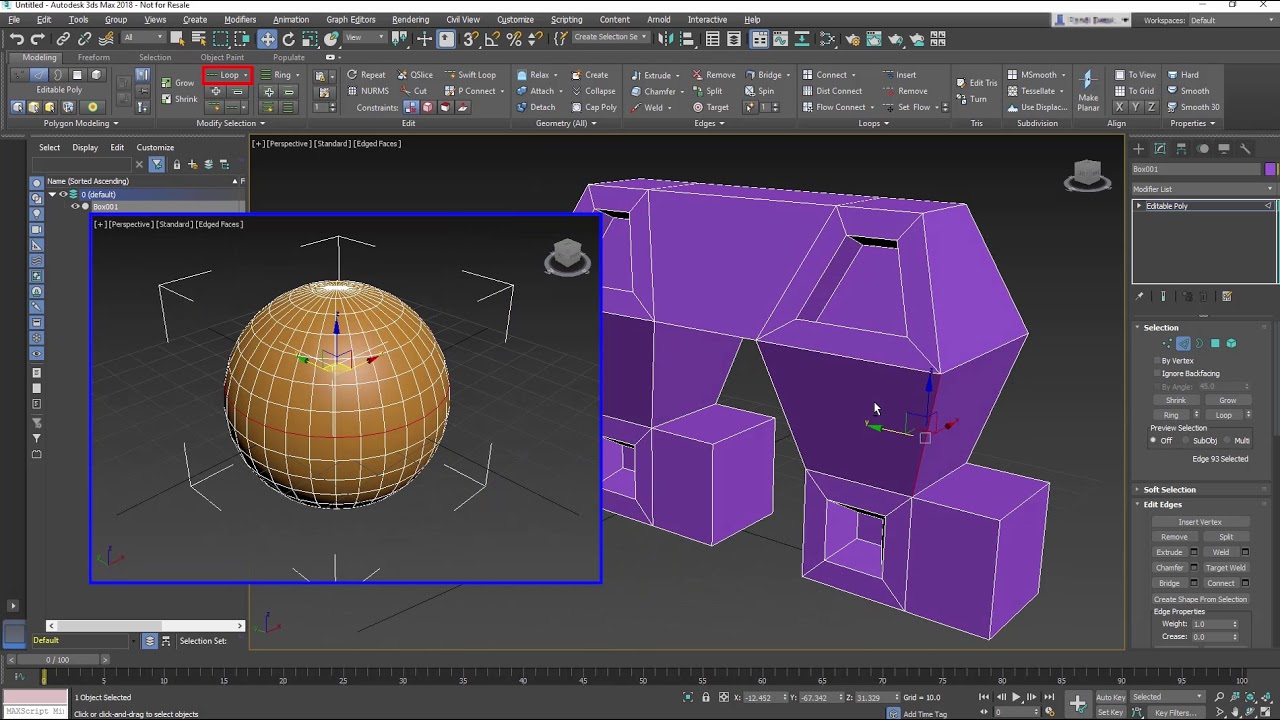
Task: Collapse the Soft Selection rollout
Action: click(x=1169, y=489)
